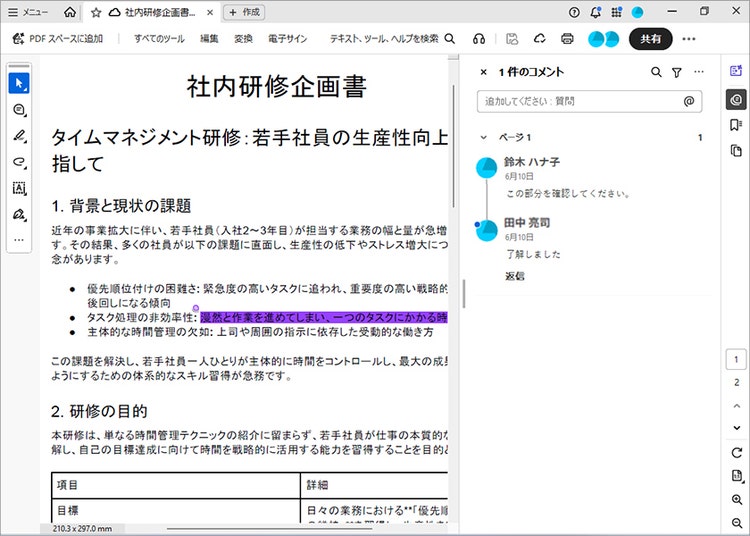Open すべてのツール menu
Viewport: 750px width, 536px height.
point(159,39)
